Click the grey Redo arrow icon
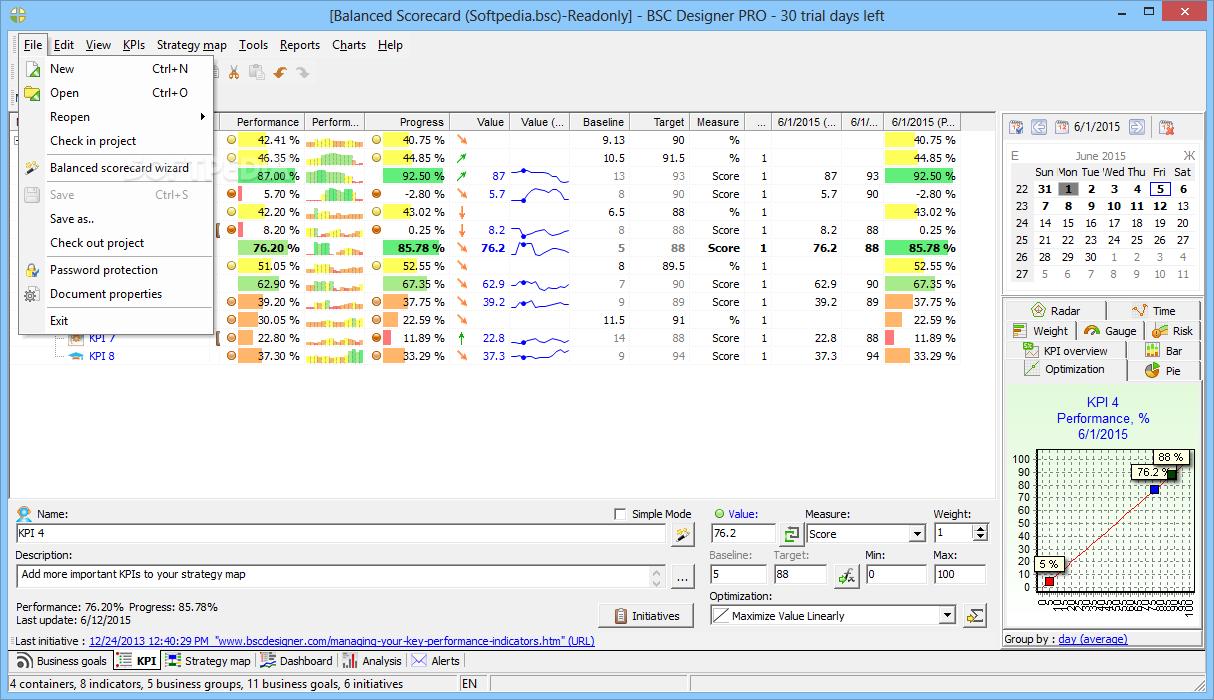 pos(302,72)
